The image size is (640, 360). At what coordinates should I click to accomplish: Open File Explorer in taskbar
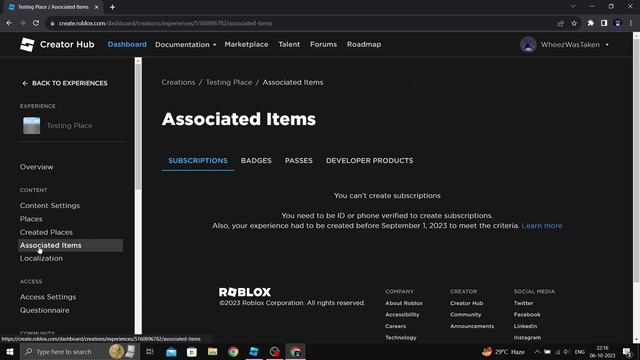(x=213, y=351)
